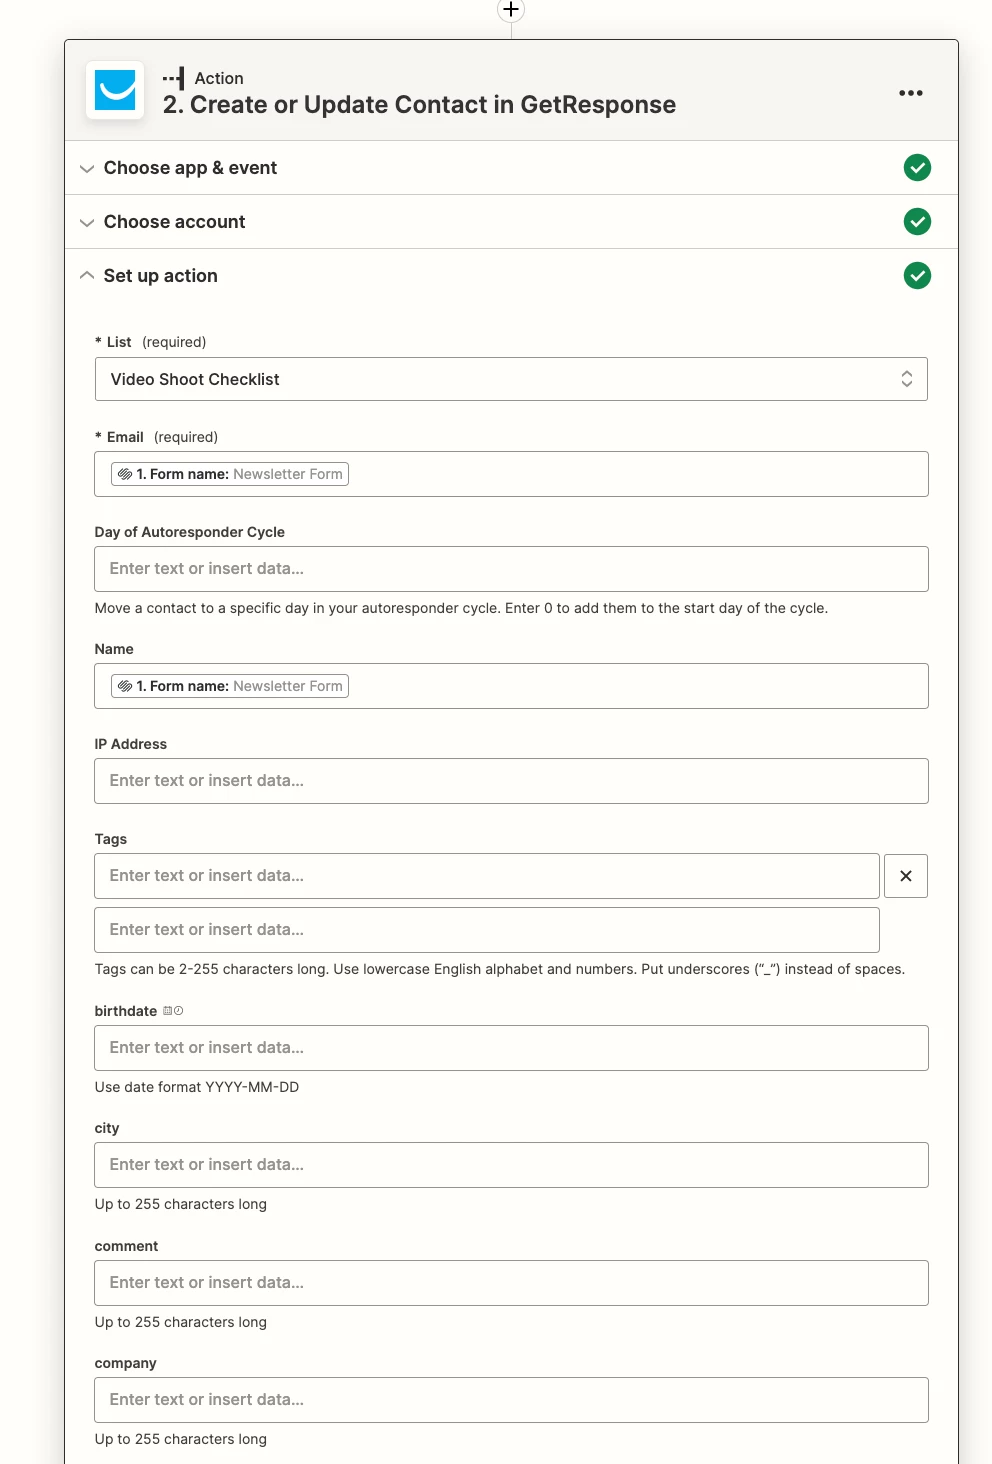The height and width of the screenshot is (1464, 992).
Task: Click the Choose account green checkmark
Action: pyautogui.click(x=917, y=222)
